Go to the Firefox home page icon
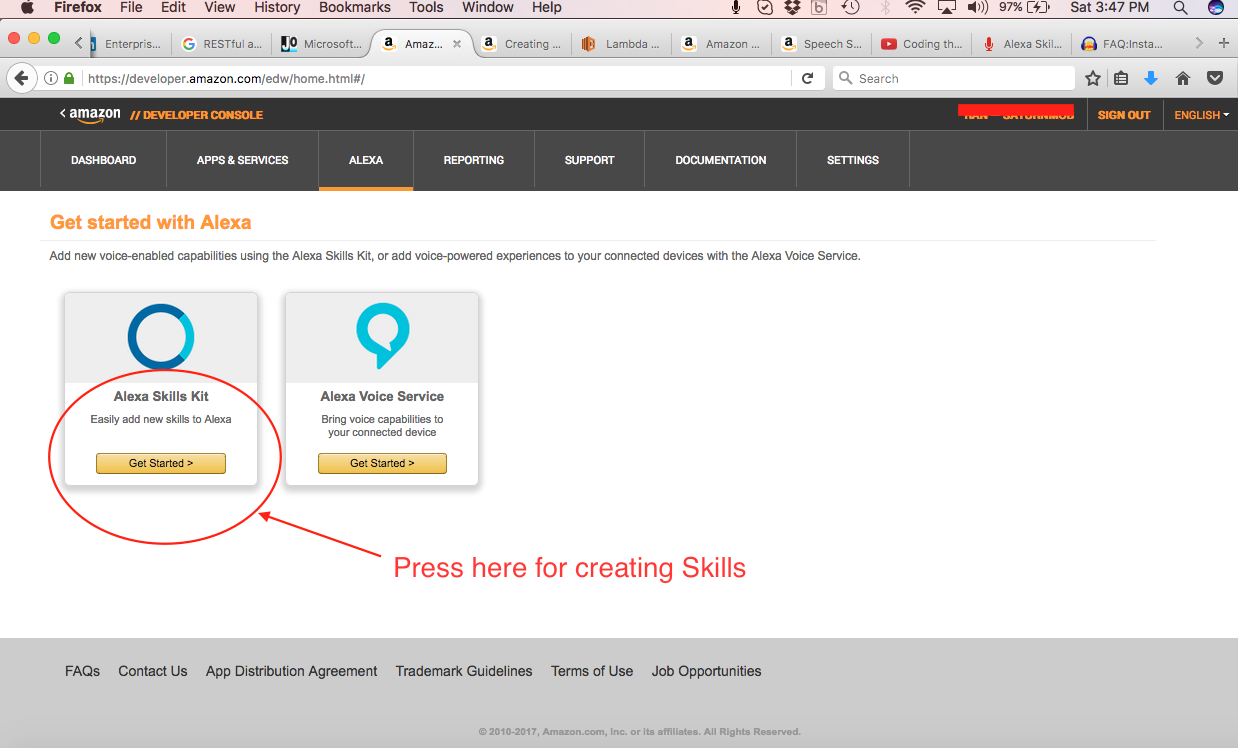 (1182, 77)
